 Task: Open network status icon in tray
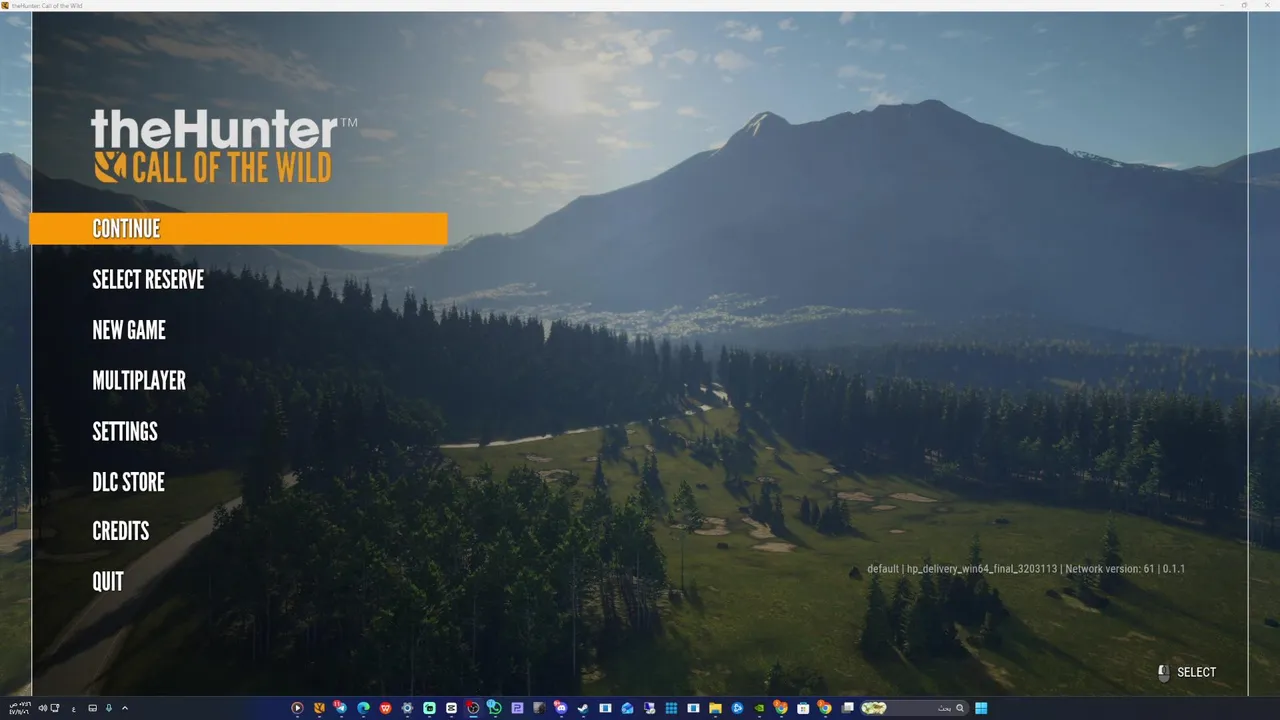(55, 708)
